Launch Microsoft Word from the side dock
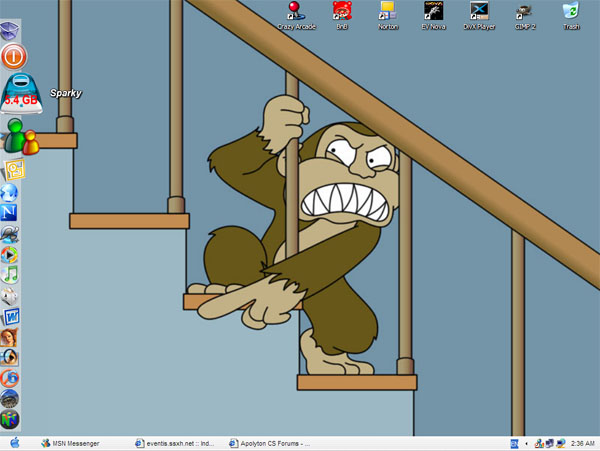 pos(11,317)
